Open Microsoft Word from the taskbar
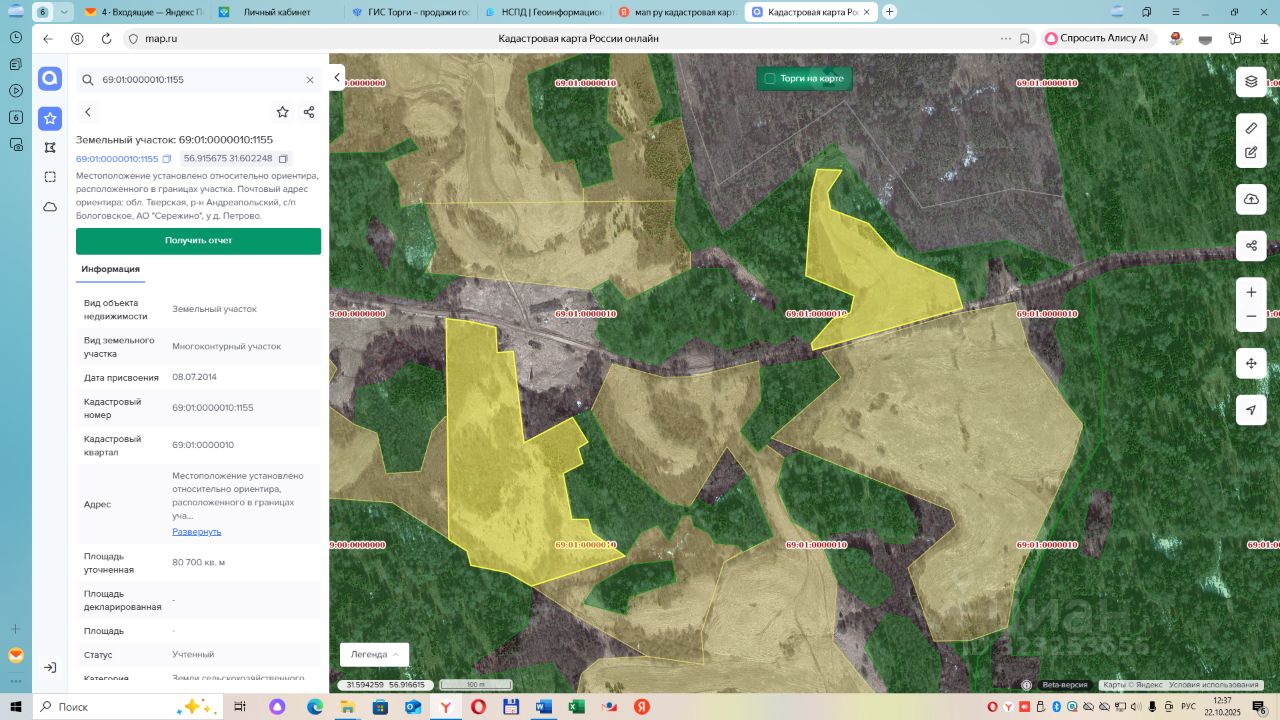The width and height of the screenshot is (1280, 720). click(543, 707)
